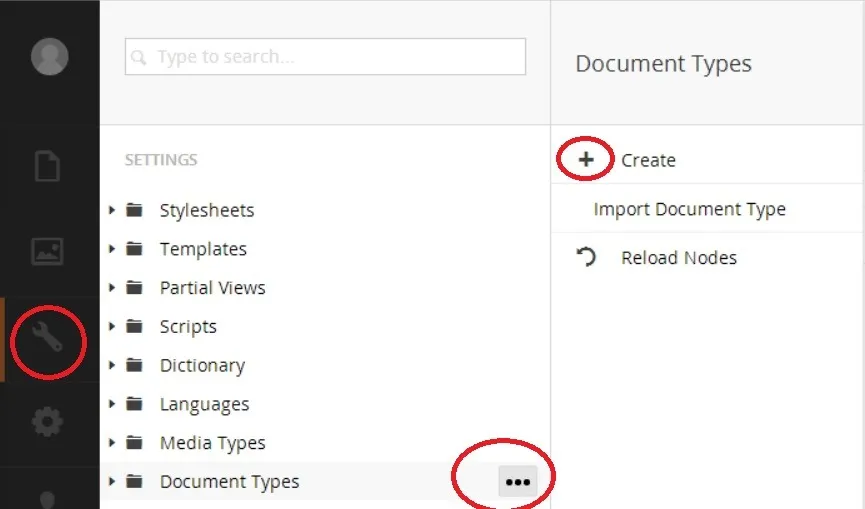Open the Partial Views tree item
Screen dimensions: 865x509
pyautogui.click(x=212, y=288)
